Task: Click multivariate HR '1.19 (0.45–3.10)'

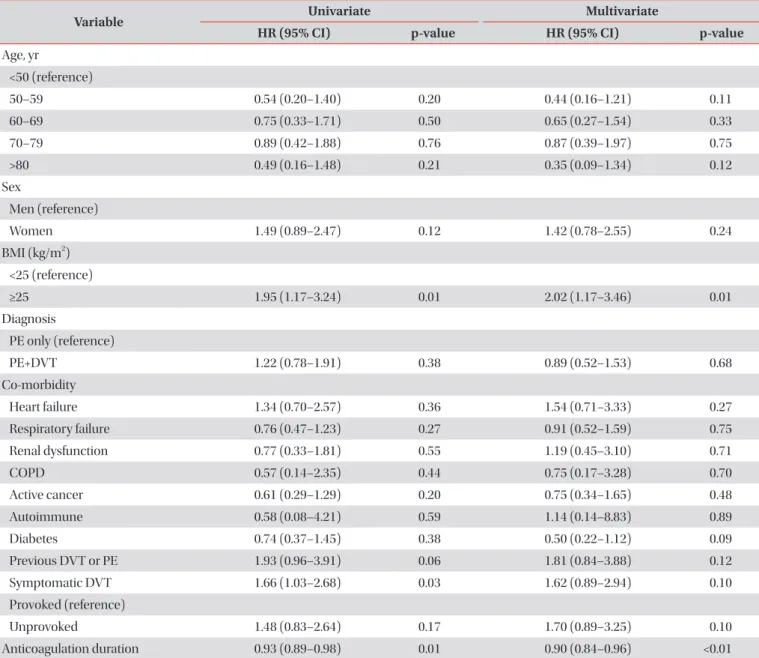Action: click(x=588, y=451)
